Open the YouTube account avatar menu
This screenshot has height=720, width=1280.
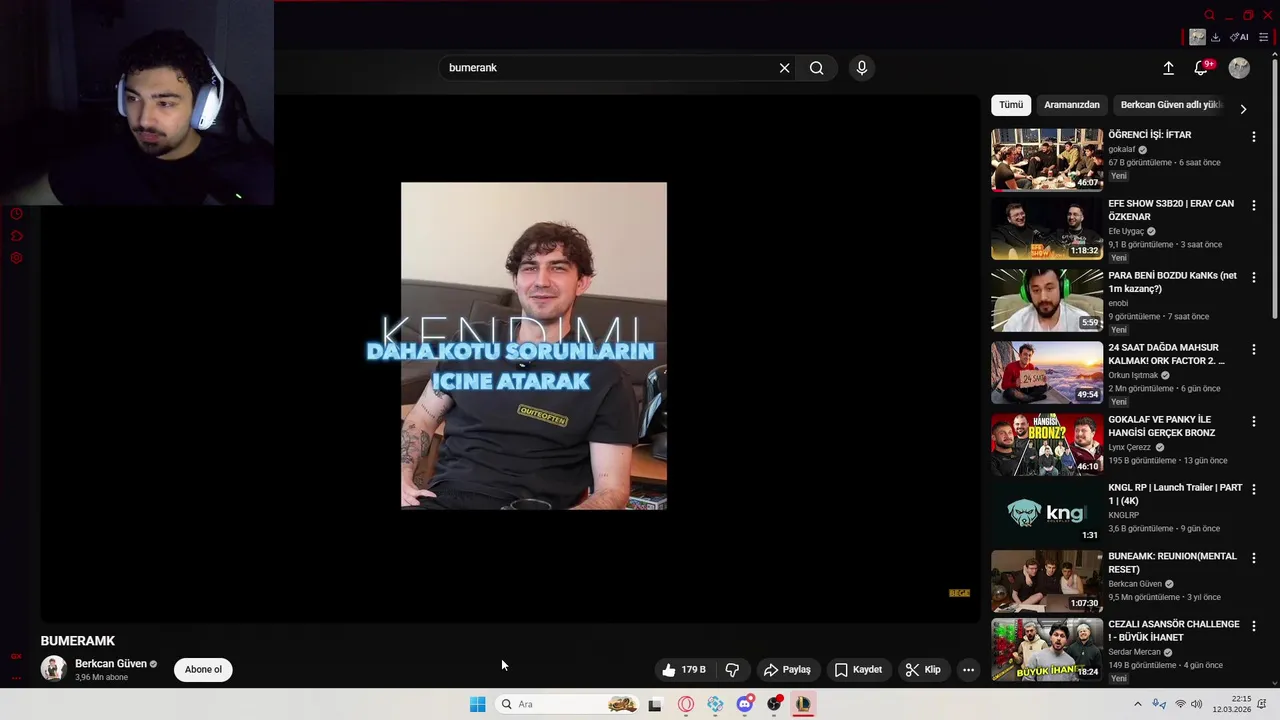pos(1239,68)
